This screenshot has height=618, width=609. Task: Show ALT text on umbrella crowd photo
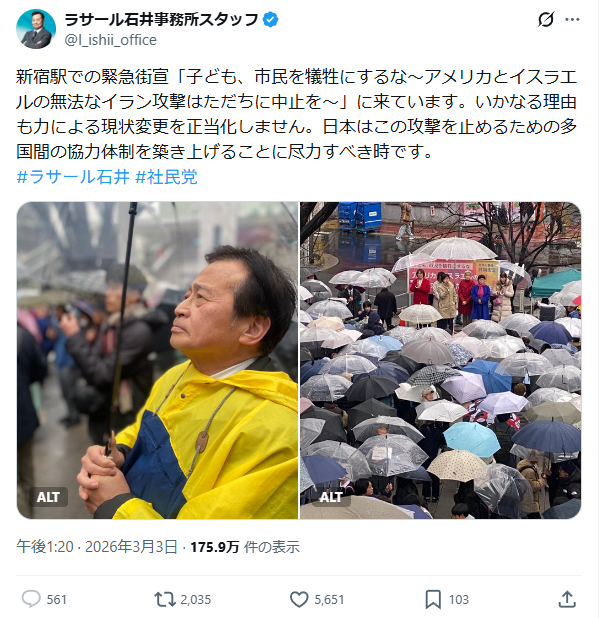(331, 497)
